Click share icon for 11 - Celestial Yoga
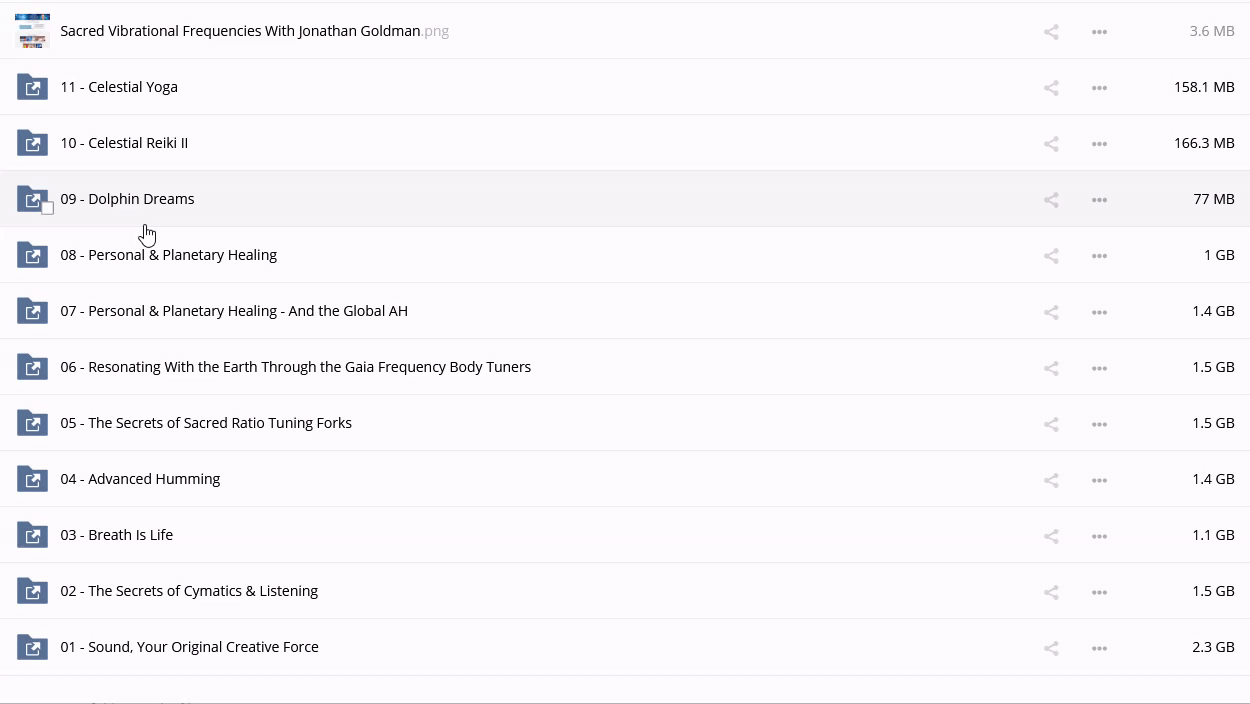This screenshot has width=1250, height=704. [x=1051, y=88]
